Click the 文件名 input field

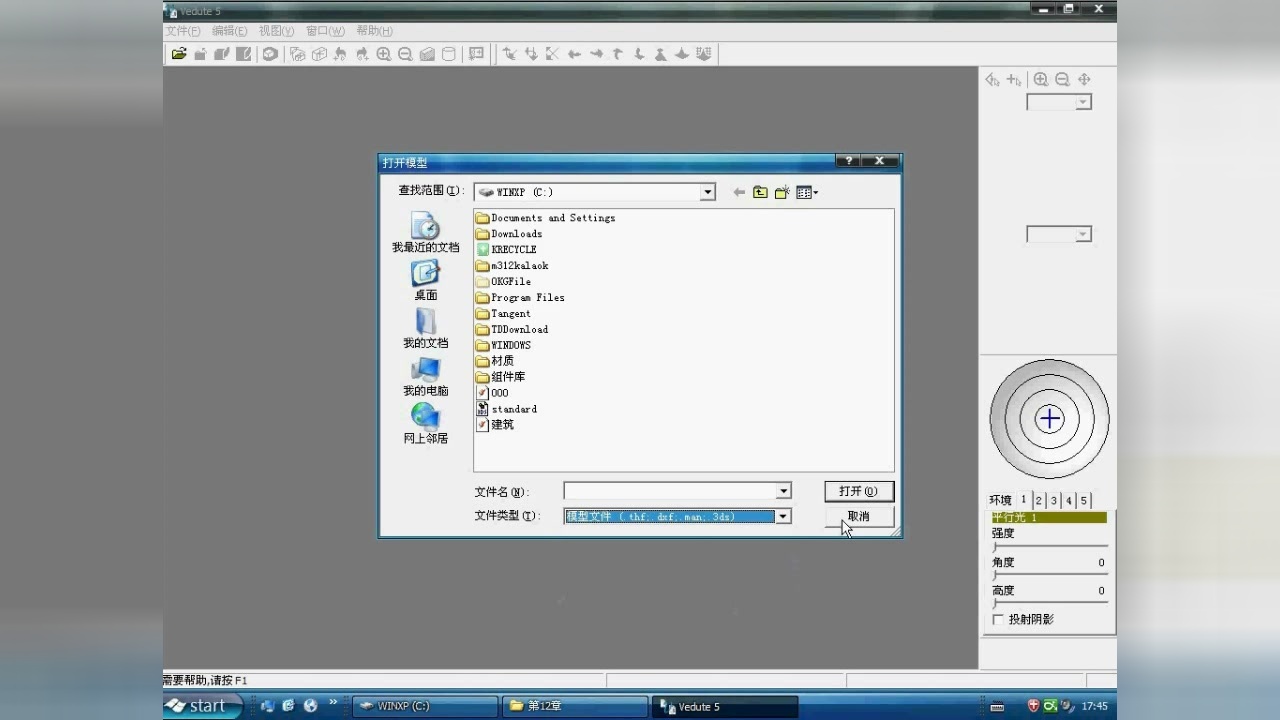pyautogui.click(x=670, y=491)
